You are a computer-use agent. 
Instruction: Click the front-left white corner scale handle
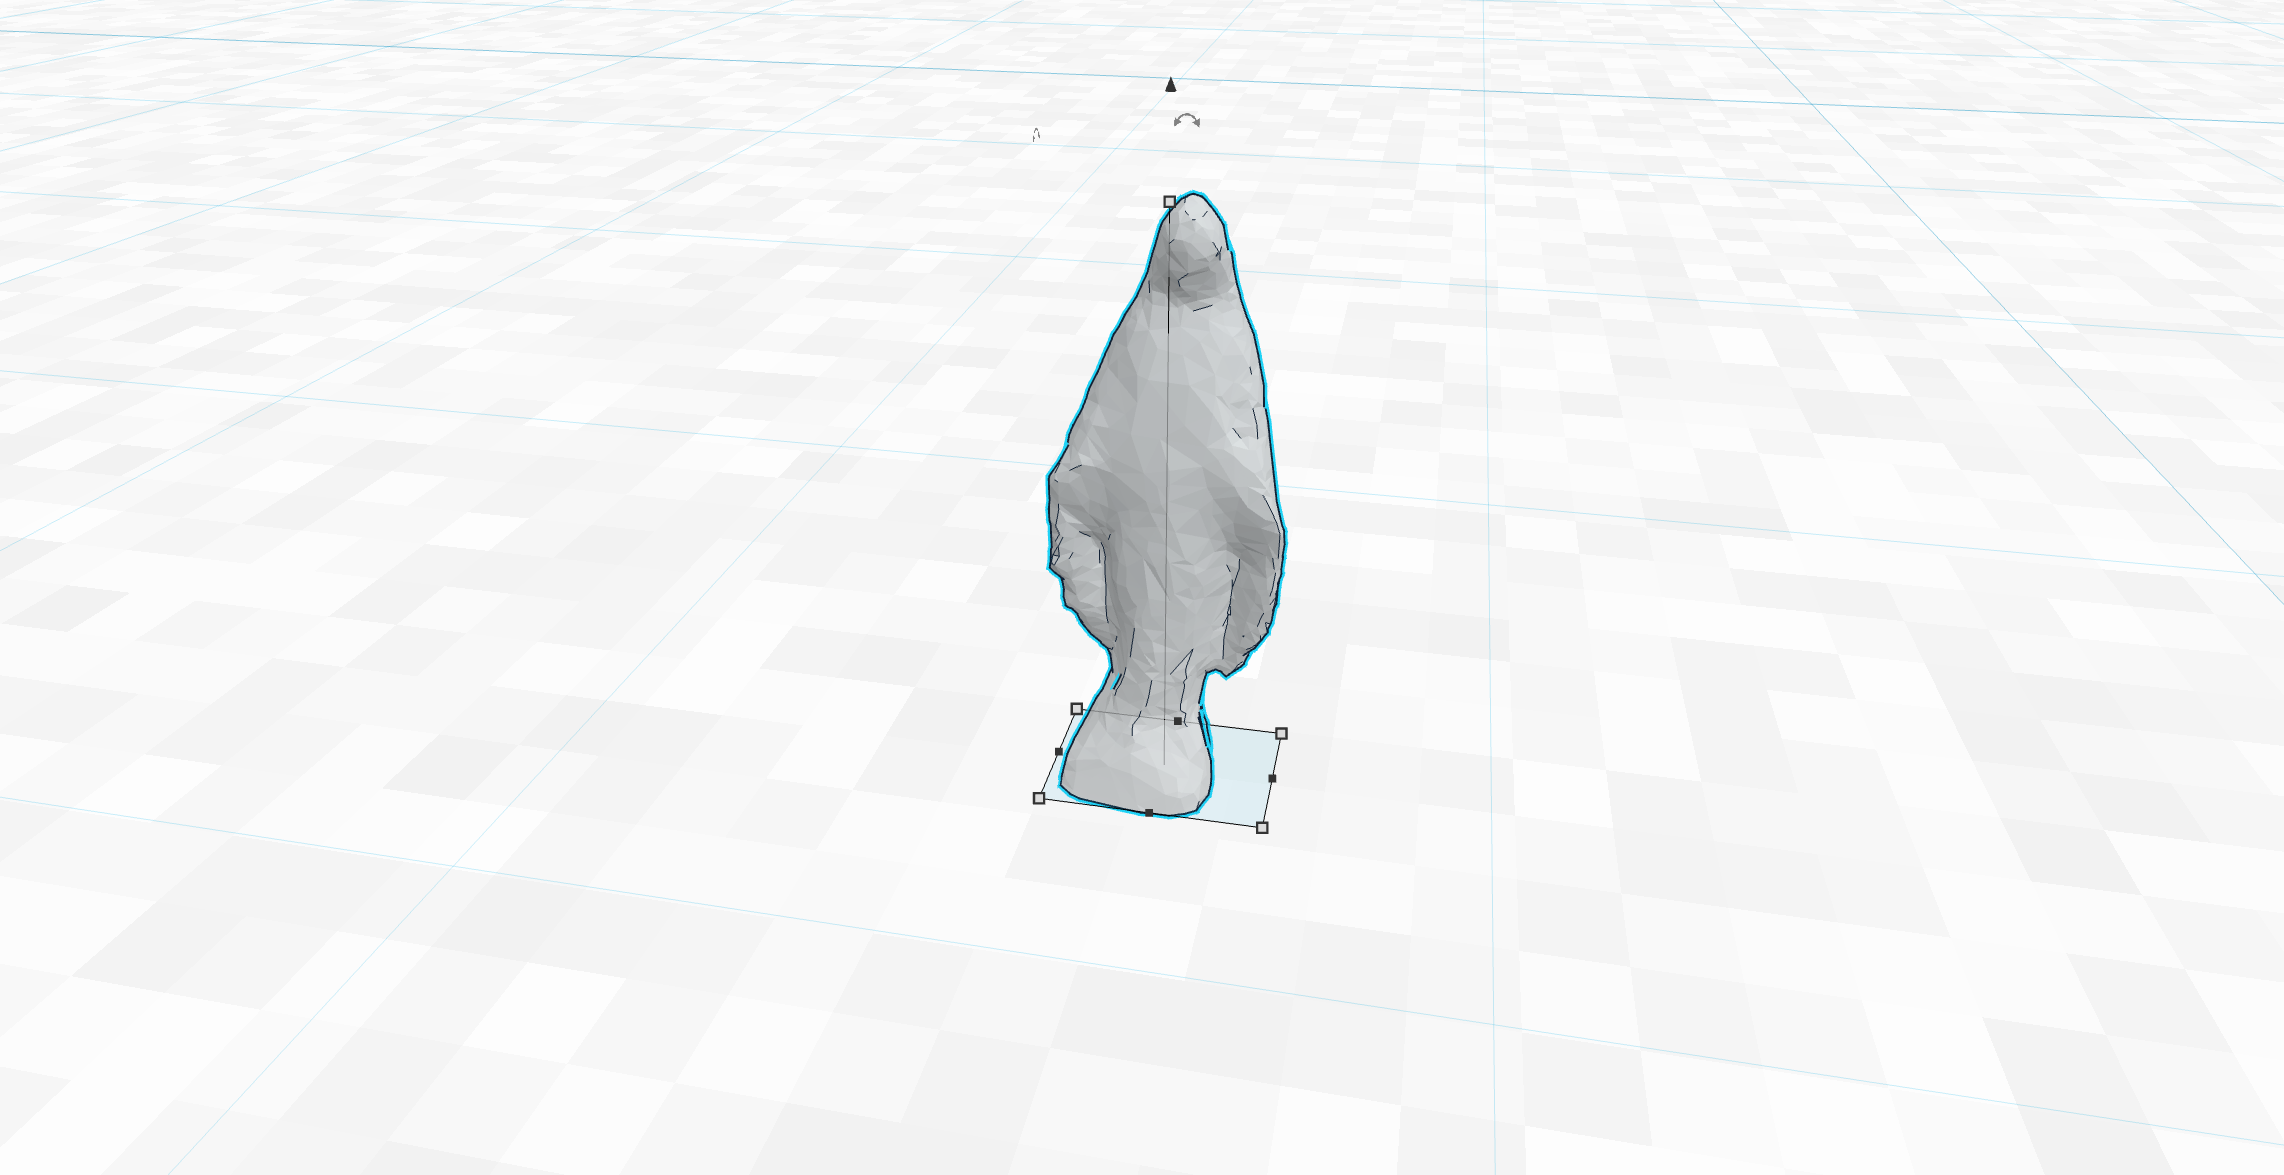point(1039,798)
